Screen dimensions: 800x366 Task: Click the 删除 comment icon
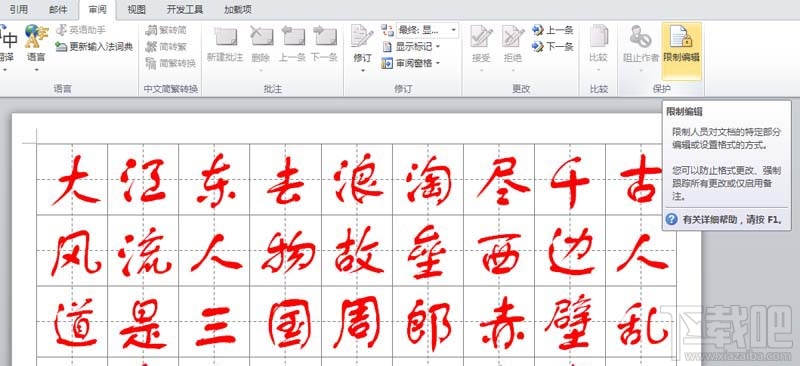(261, 37)
